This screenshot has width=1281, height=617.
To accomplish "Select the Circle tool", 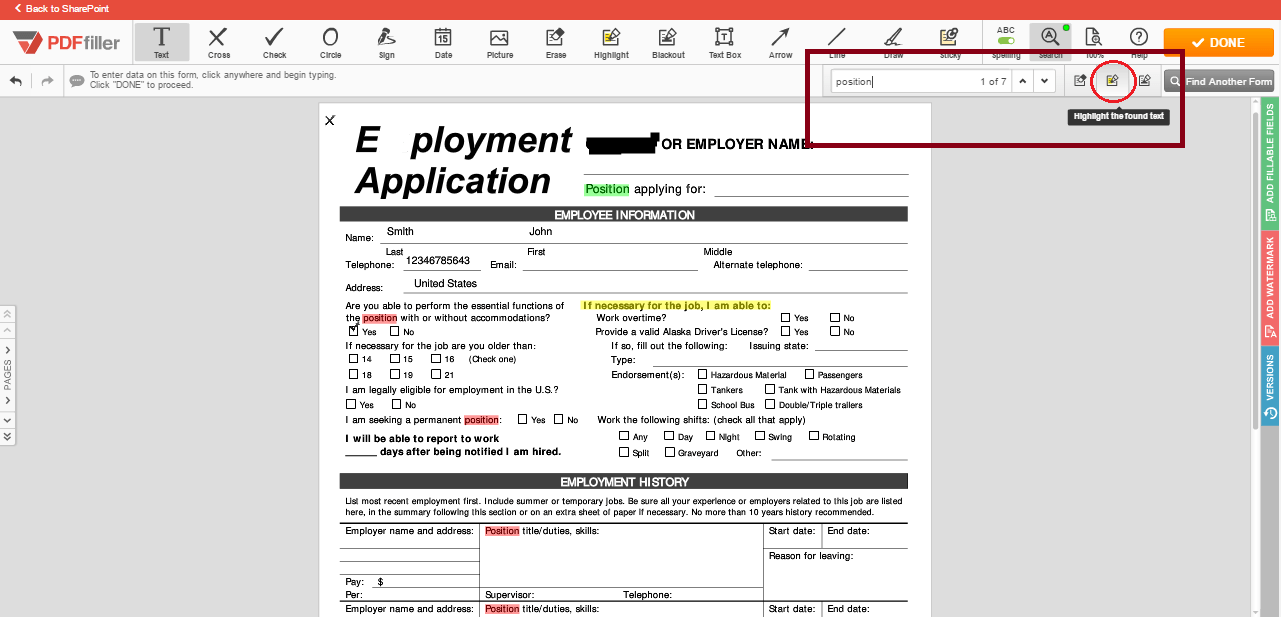I will pos(330,42).
